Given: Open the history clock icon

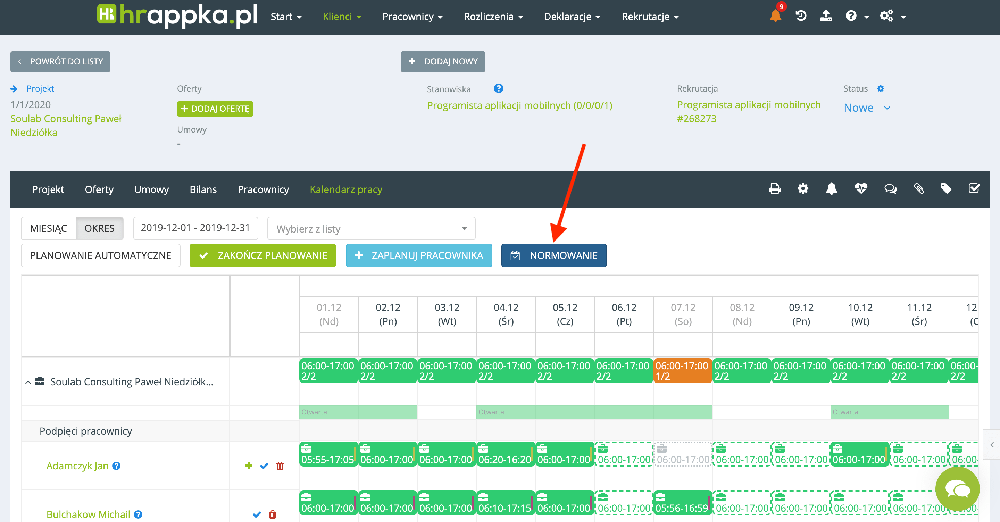Looking at the screenshot, I should (801, 15).
